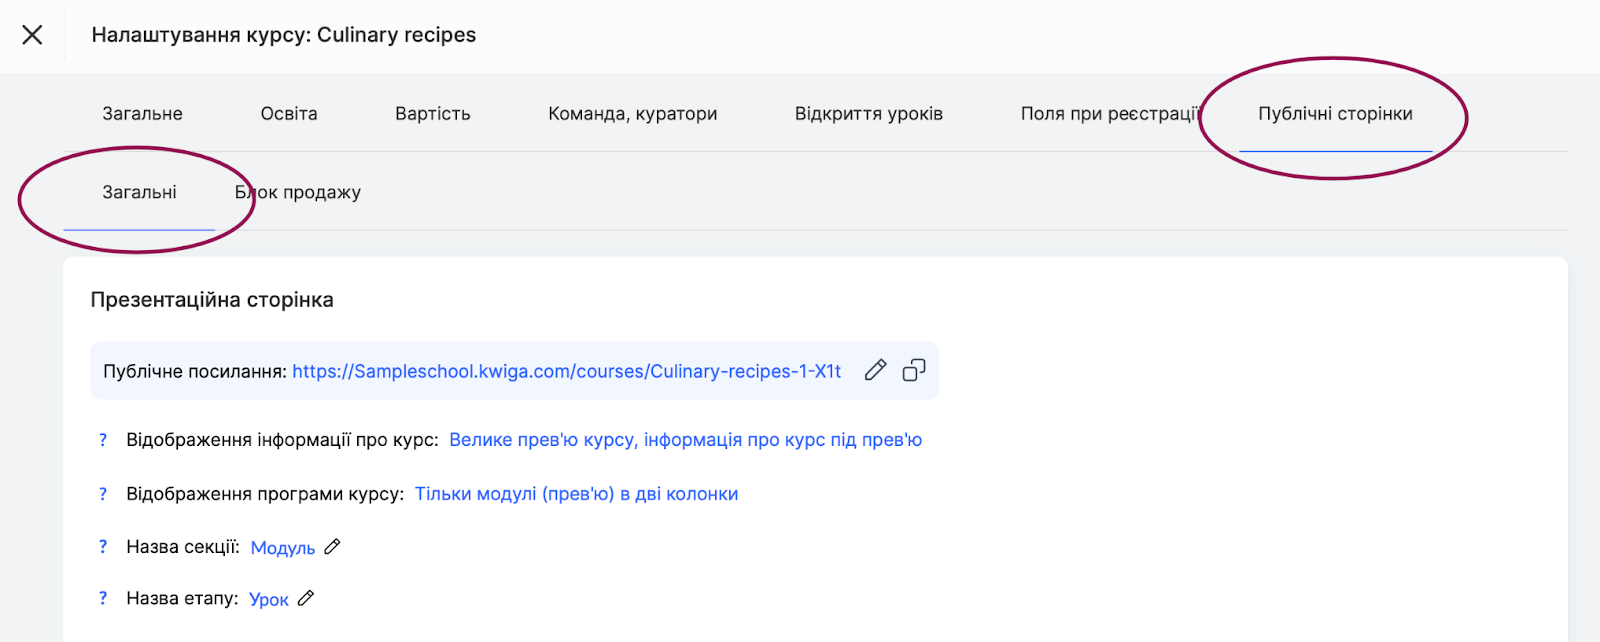
Task: Select the Загальні sub-tab
Action: tap(139, 192)
